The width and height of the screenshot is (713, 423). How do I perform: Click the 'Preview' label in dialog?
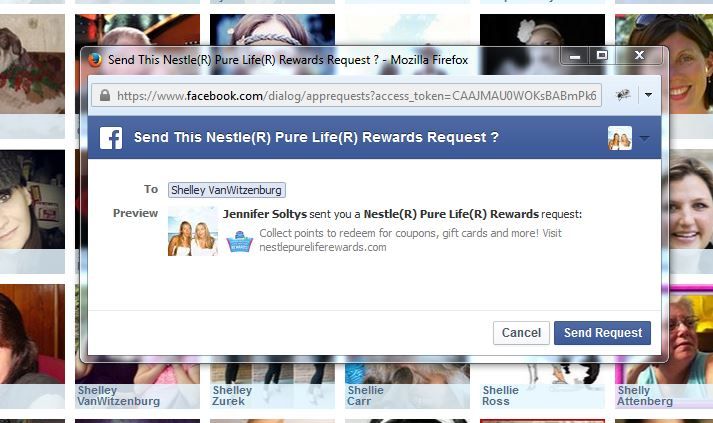tap(135, 213)
